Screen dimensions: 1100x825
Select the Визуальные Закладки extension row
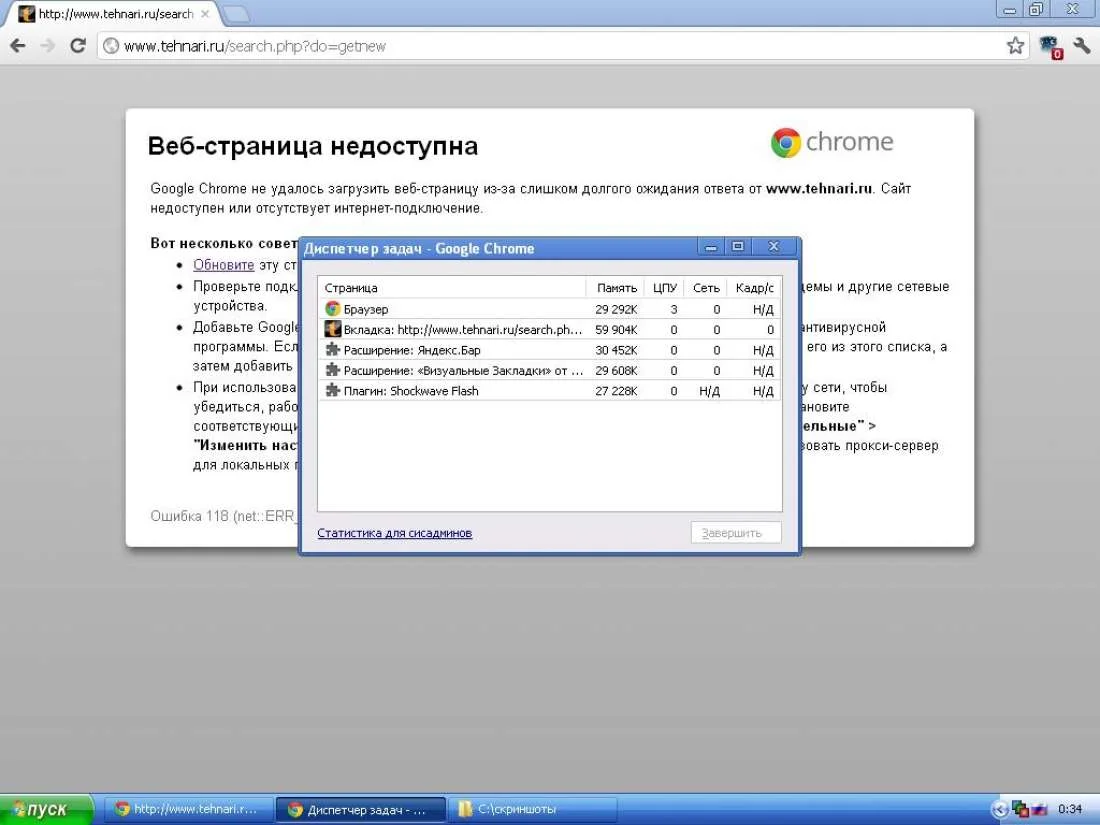[x=550, y=370]
